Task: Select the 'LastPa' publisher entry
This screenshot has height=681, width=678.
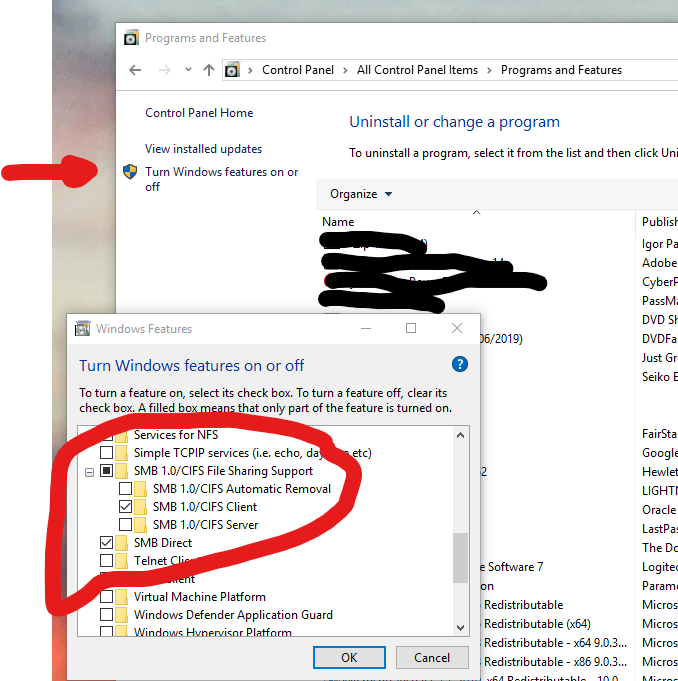Action: 659,529
